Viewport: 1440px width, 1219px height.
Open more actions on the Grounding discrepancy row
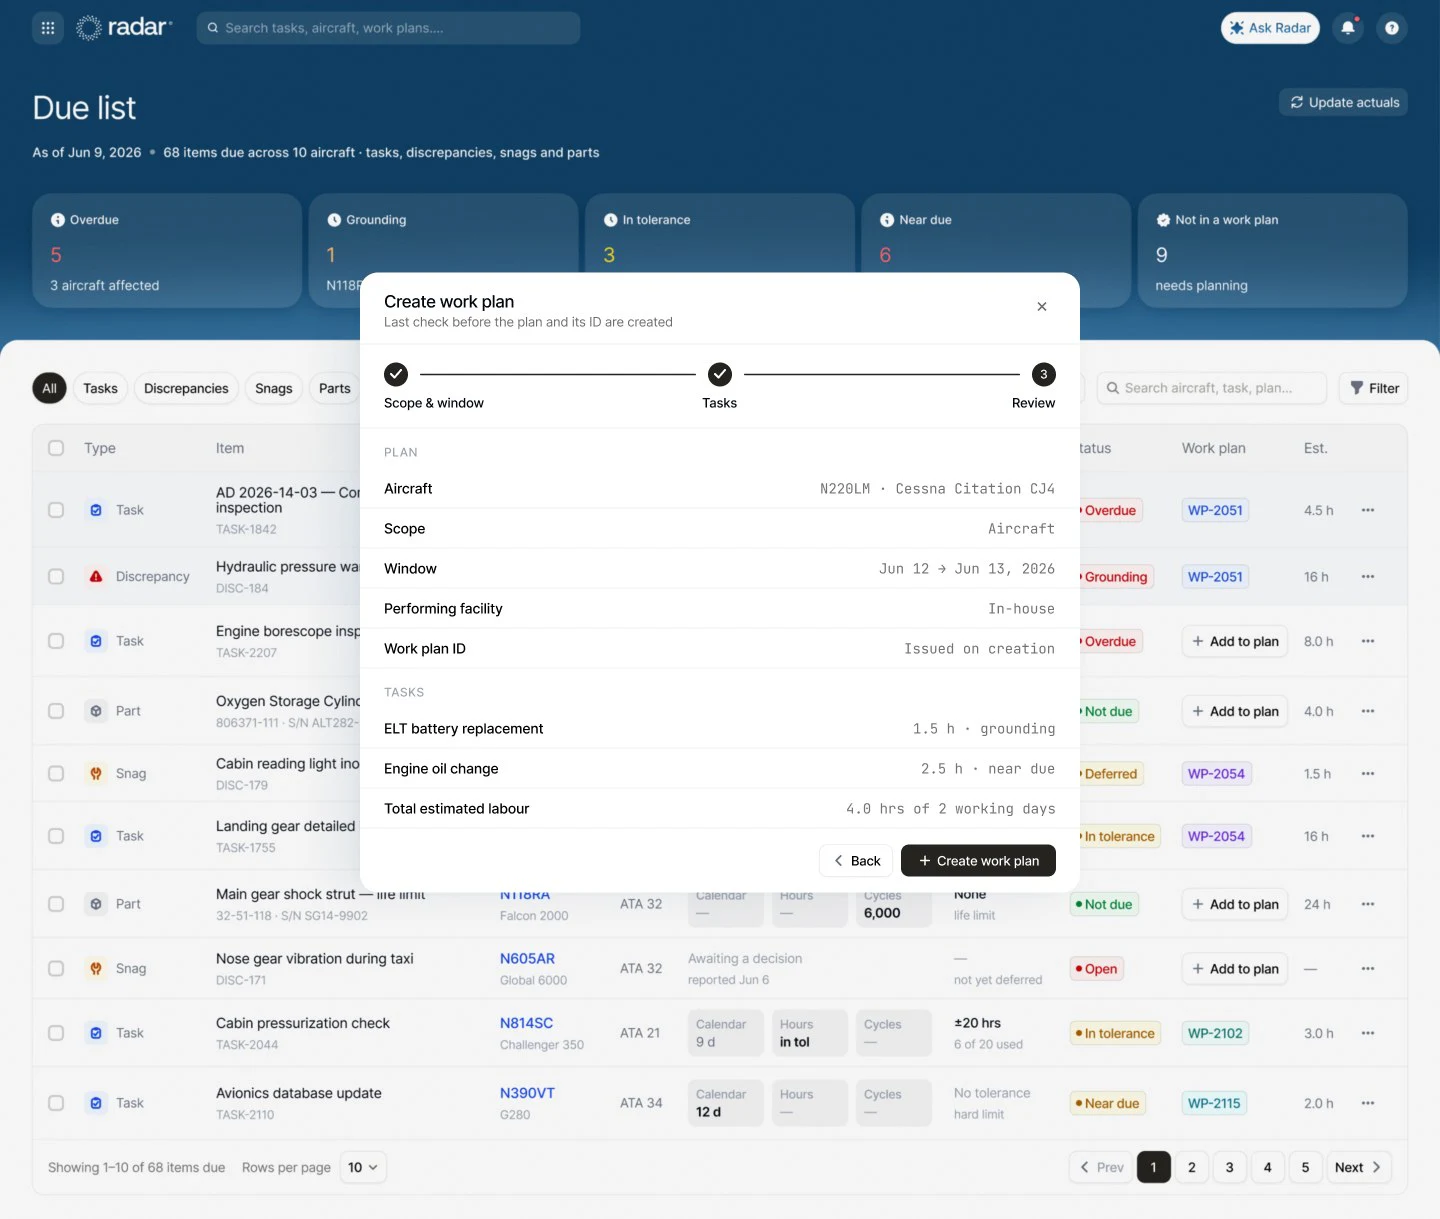click(x=1368, y=577)
